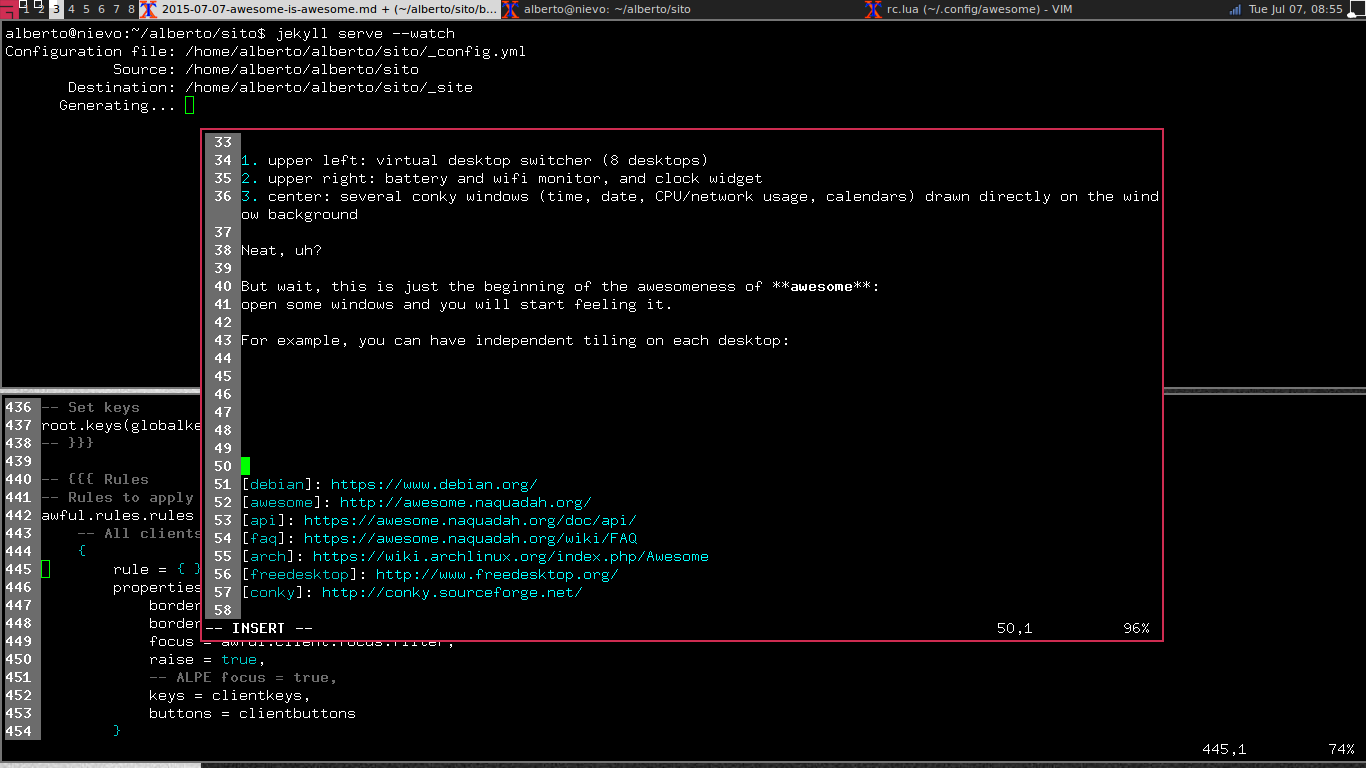Viewport: 1366px width, 768px height.
Task: Click the '-- {{{ Rules' fold marker in rc.lua
Action: tap(95, 479)
